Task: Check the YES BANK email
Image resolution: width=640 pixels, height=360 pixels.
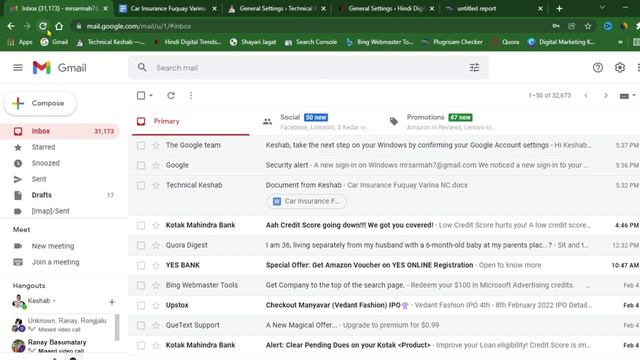Action: coord(141,265)
